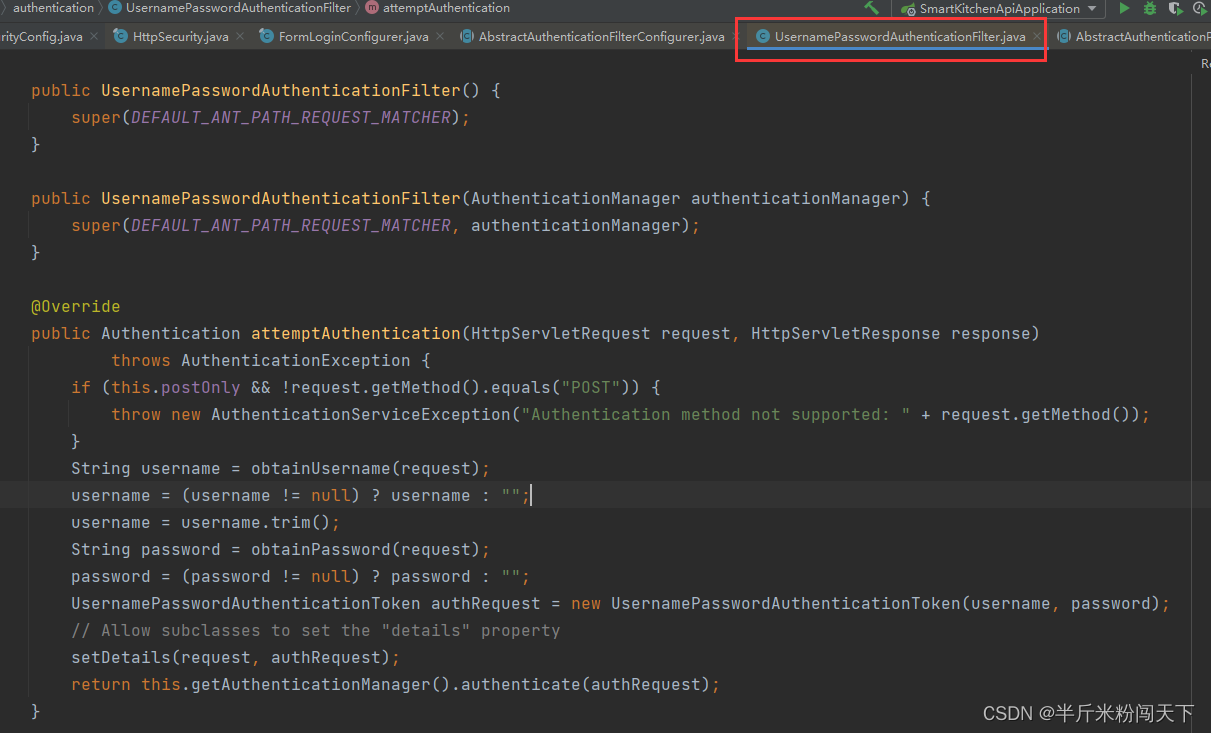This screenshot has height=733, width=1211.
Task: Click the highlighted username ternary line in editor
Action: [300, 494]
